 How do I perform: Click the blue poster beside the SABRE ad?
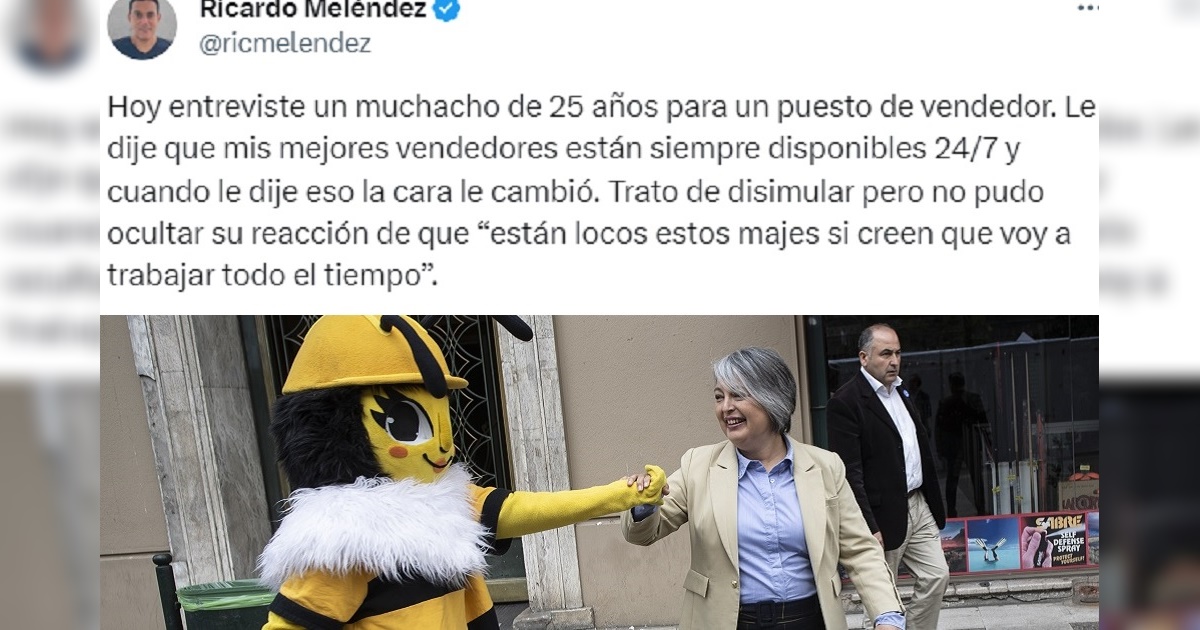pos(993,545)
